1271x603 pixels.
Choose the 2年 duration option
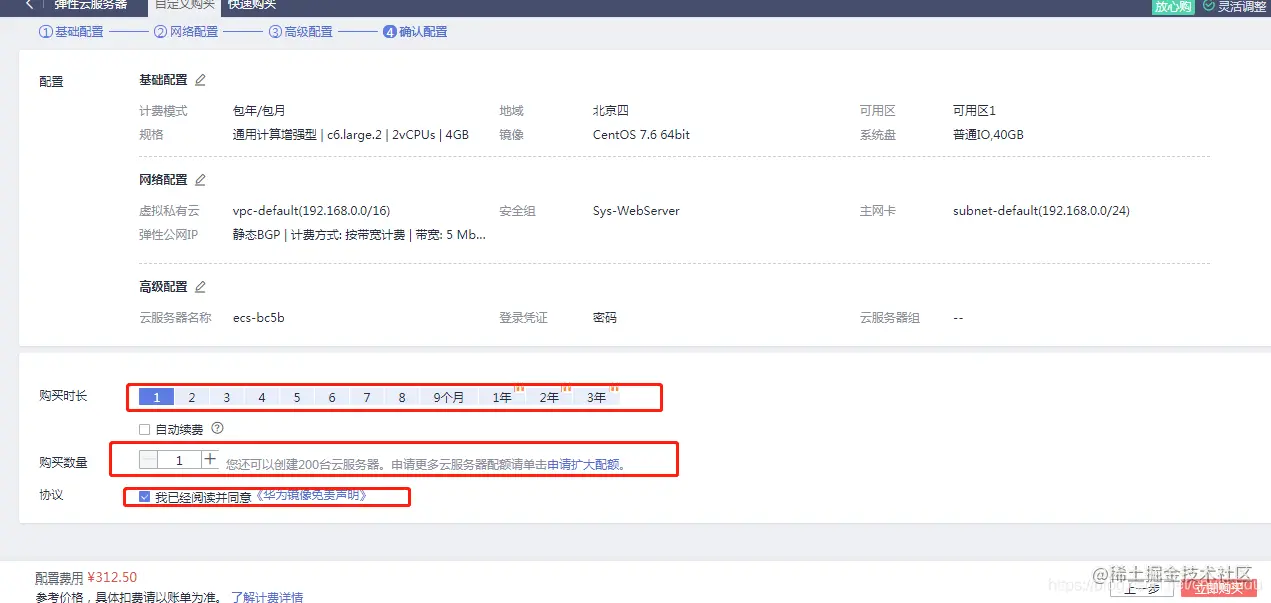[x=549, y=397]
